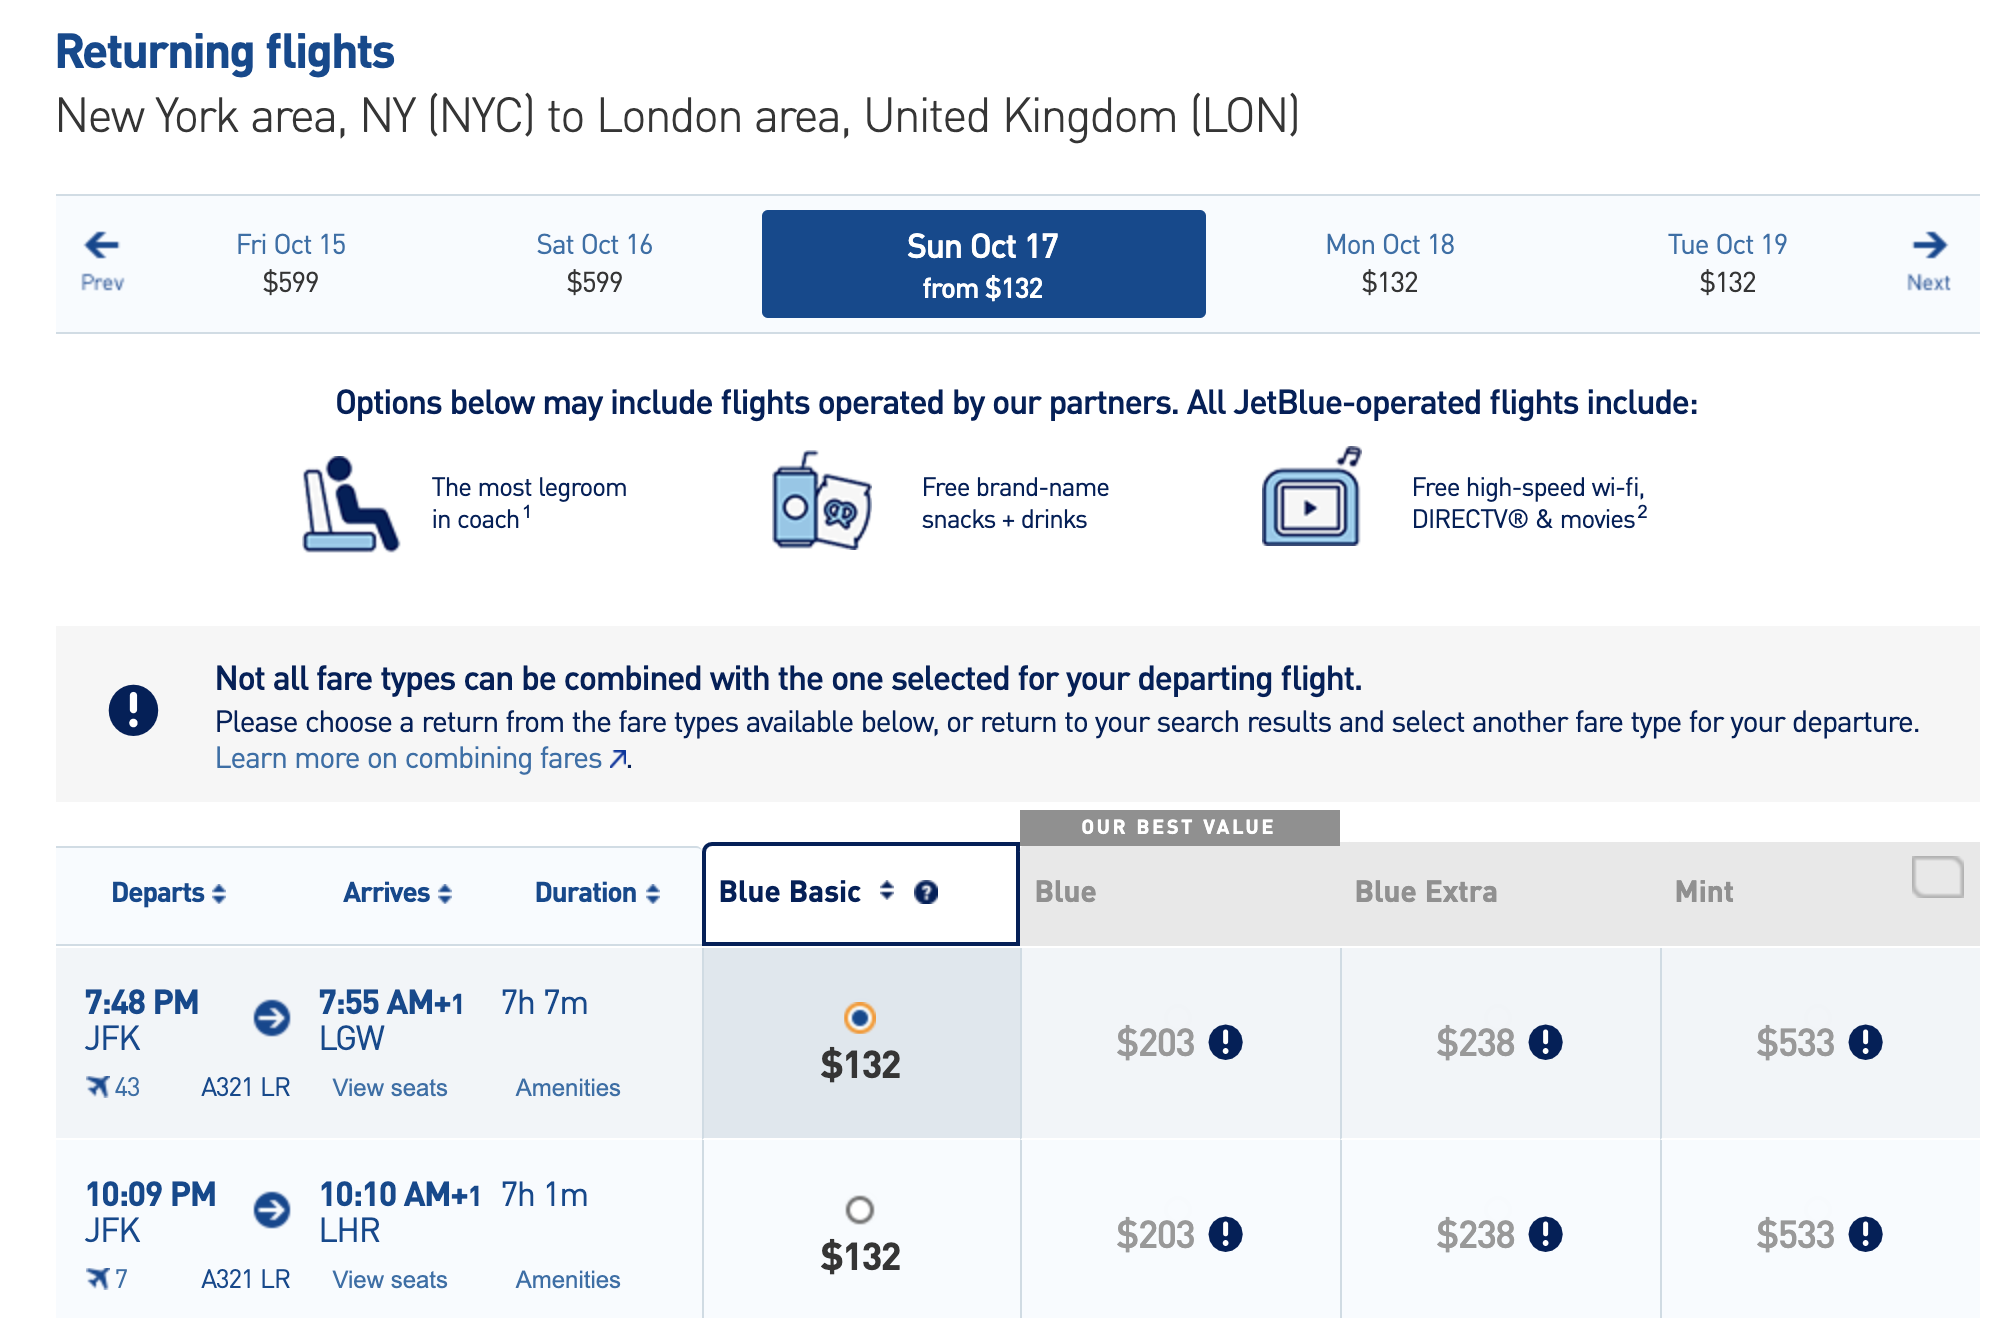Screen dimensions: 1994x1344
Task: Open Amenities for the 10:09 PM flight
Action: (568, 1280)
